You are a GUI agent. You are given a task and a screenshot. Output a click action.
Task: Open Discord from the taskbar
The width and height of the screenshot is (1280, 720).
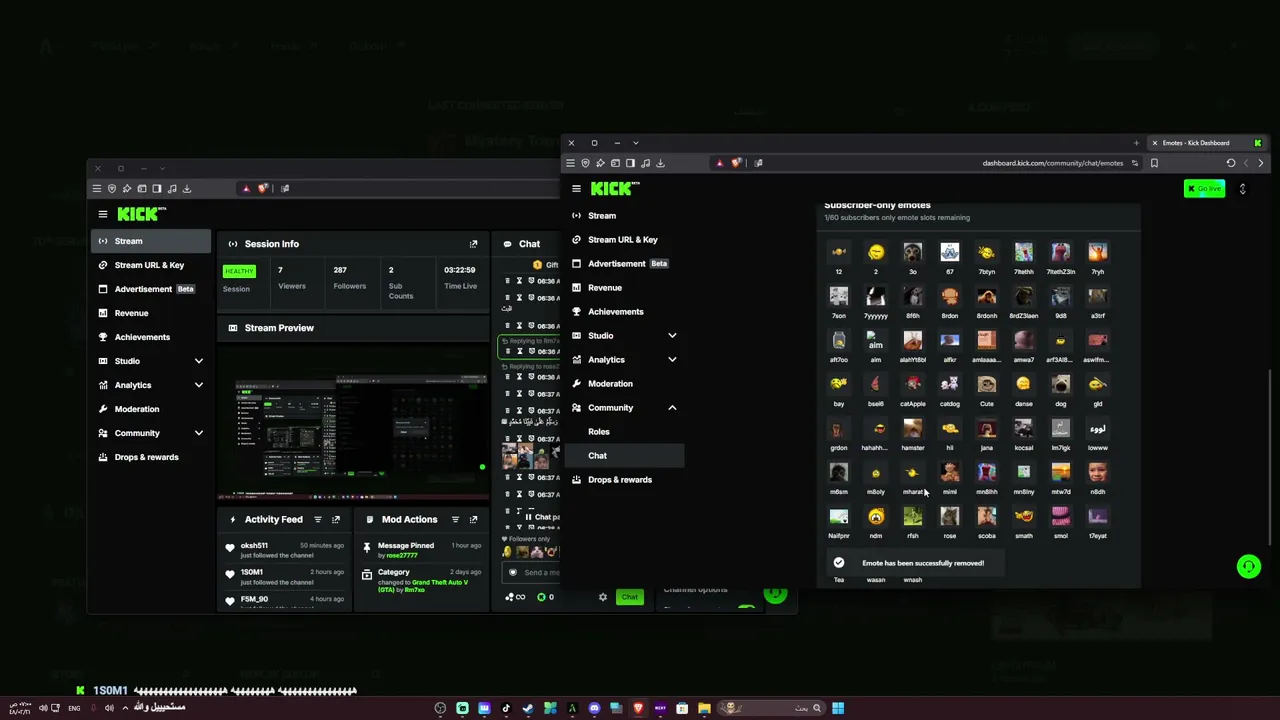tap(594, 708)
